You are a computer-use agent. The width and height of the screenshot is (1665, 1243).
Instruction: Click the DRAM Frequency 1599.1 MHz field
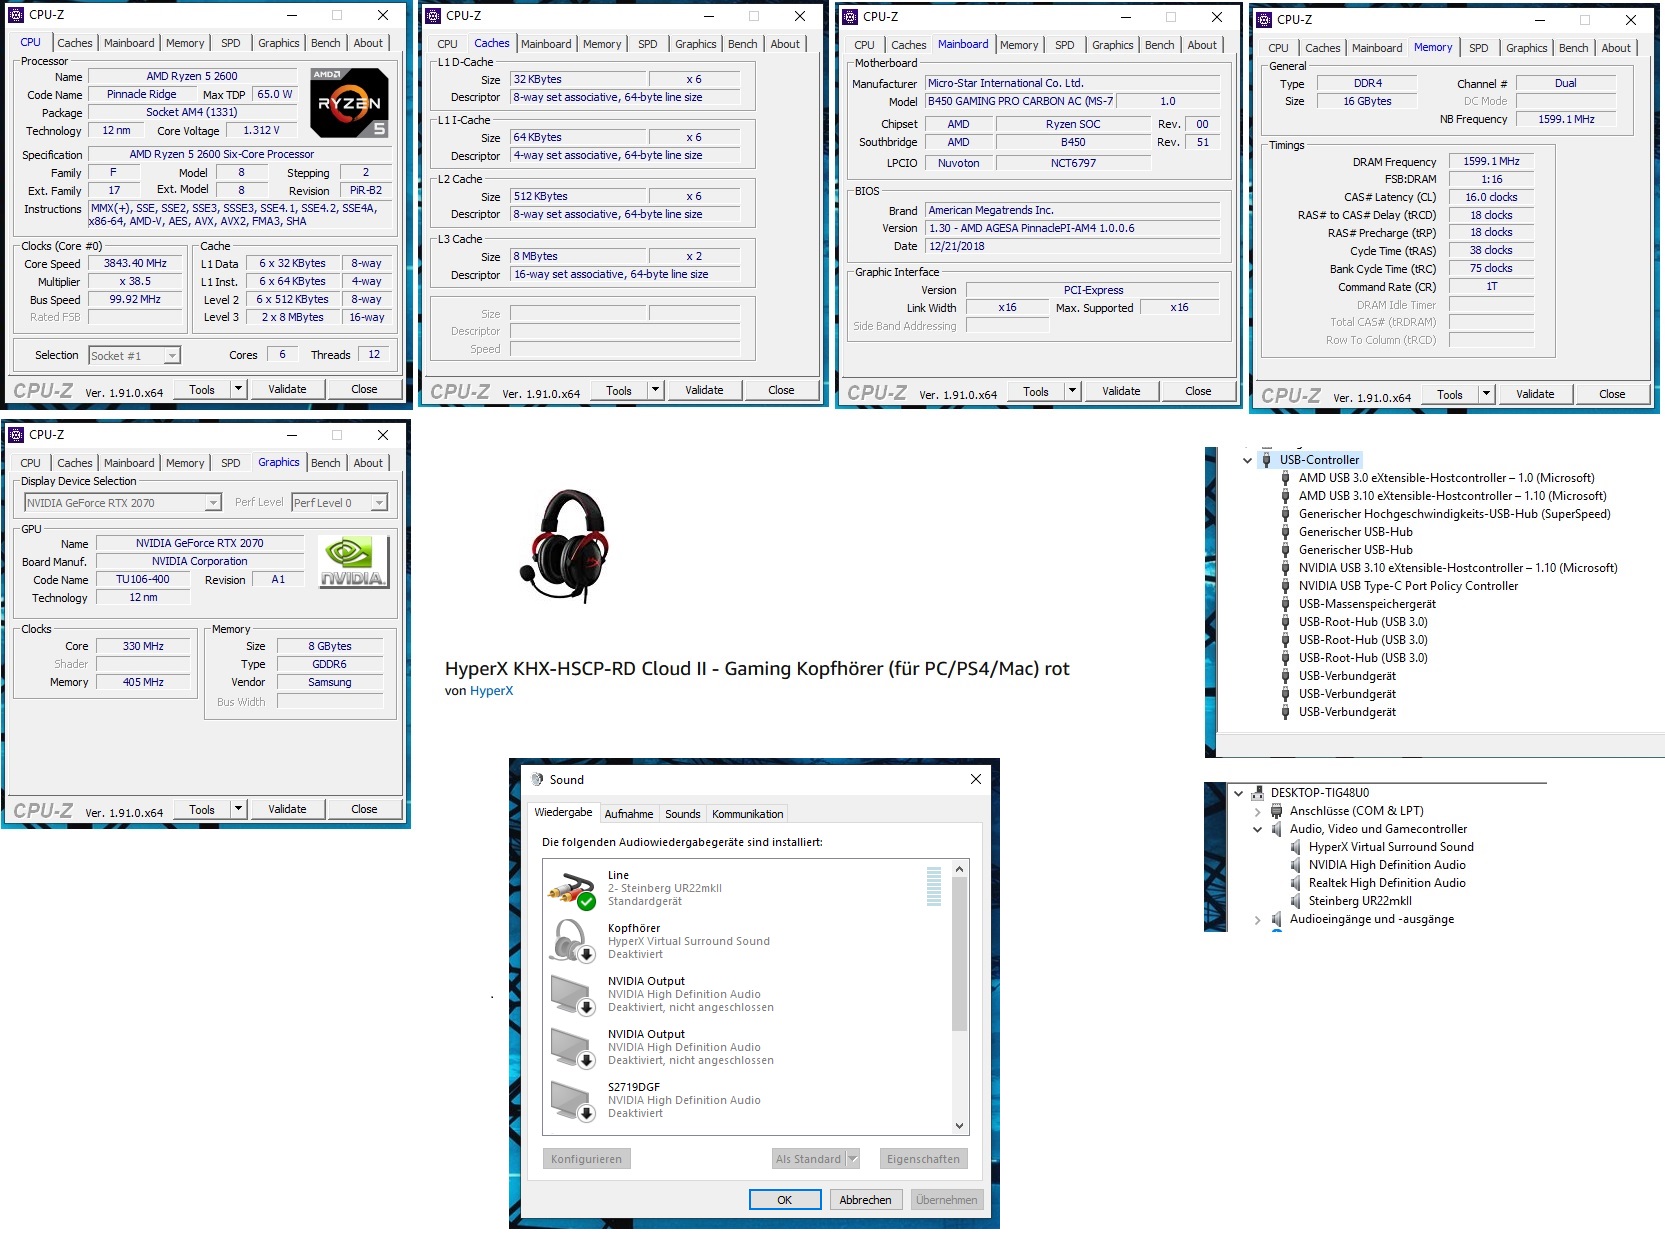point(1491,161)
